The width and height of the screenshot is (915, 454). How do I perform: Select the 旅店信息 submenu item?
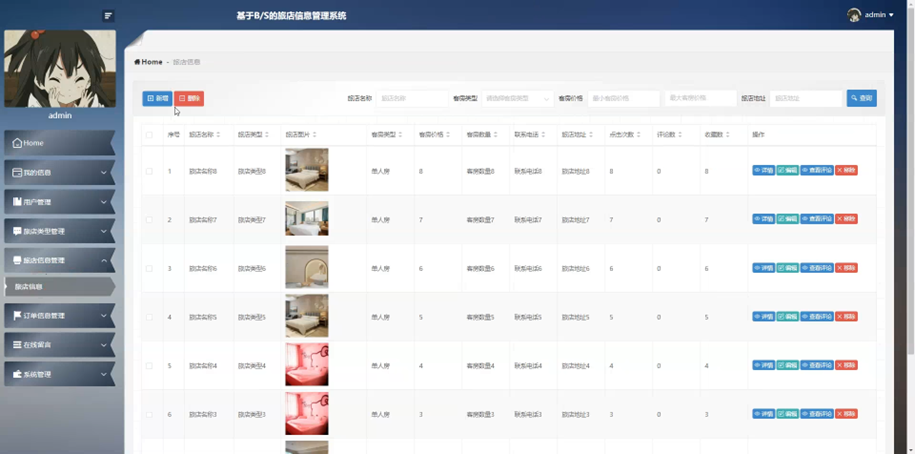59,287
